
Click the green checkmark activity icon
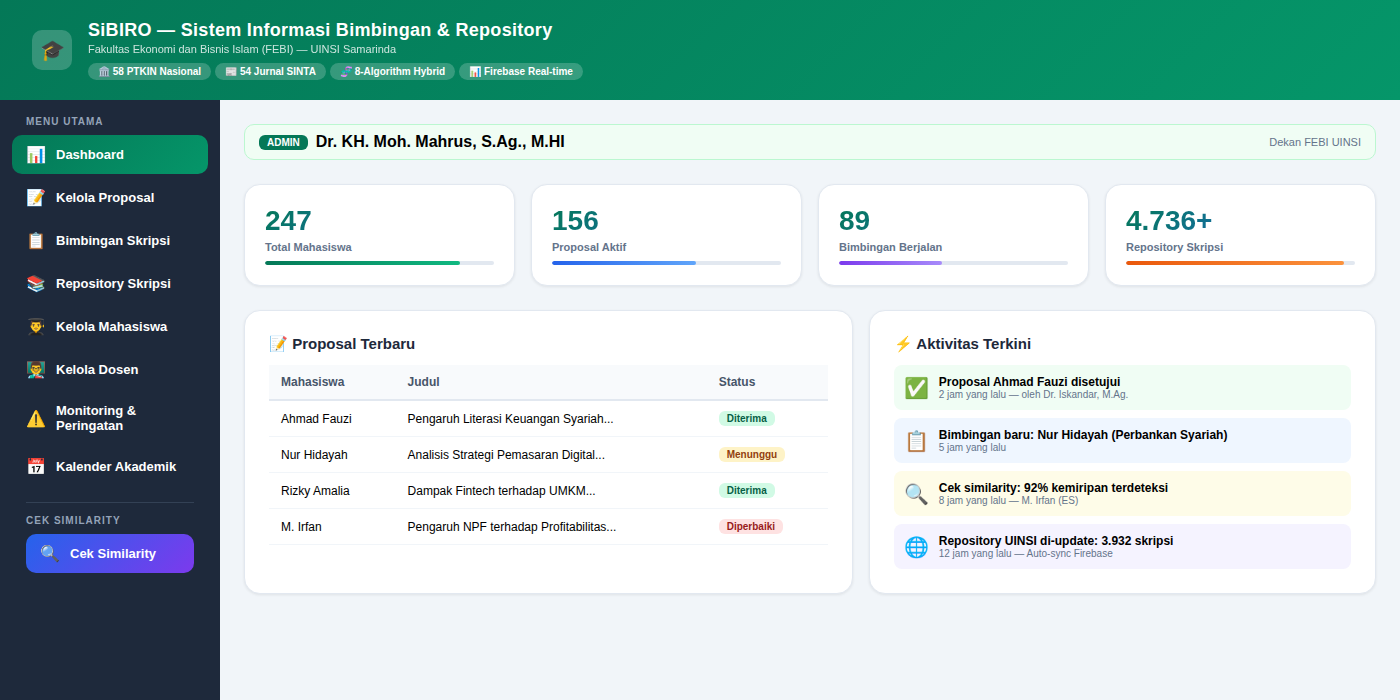(x=916, y=388)
